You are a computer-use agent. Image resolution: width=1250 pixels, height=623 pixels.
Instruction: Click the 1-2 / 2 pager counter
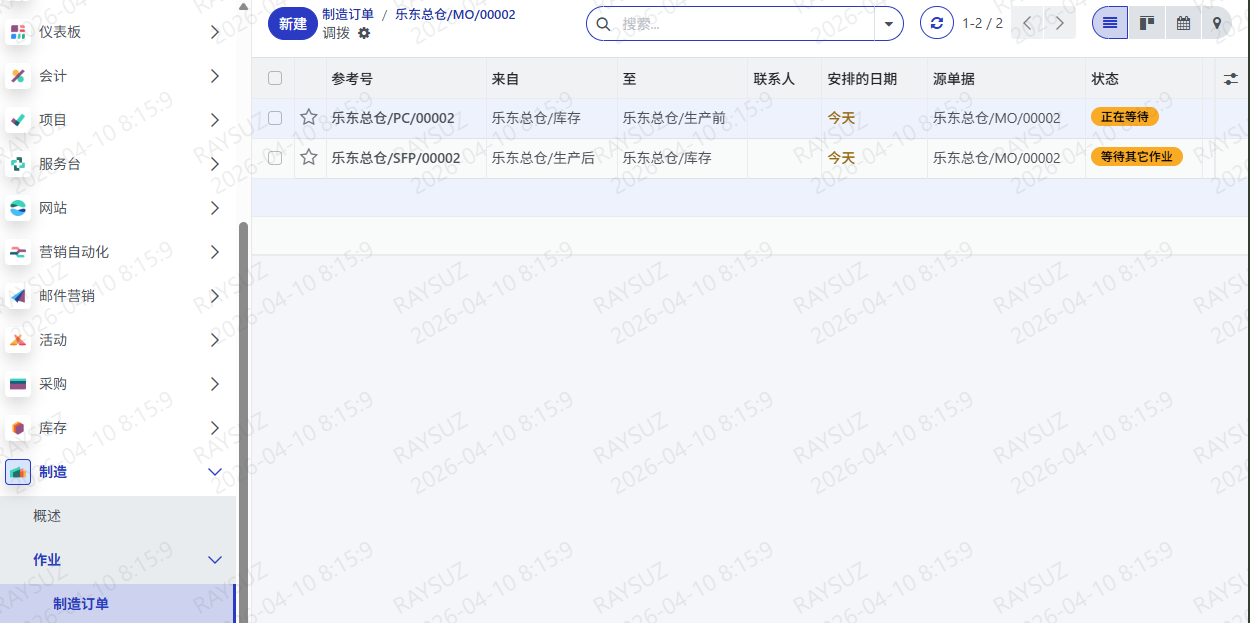(x=982, y=23)
